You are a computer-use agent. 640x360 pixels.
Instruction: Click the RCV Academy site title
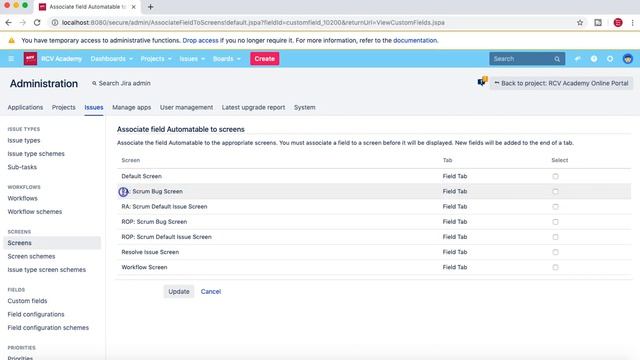click(x=62, y=59)
